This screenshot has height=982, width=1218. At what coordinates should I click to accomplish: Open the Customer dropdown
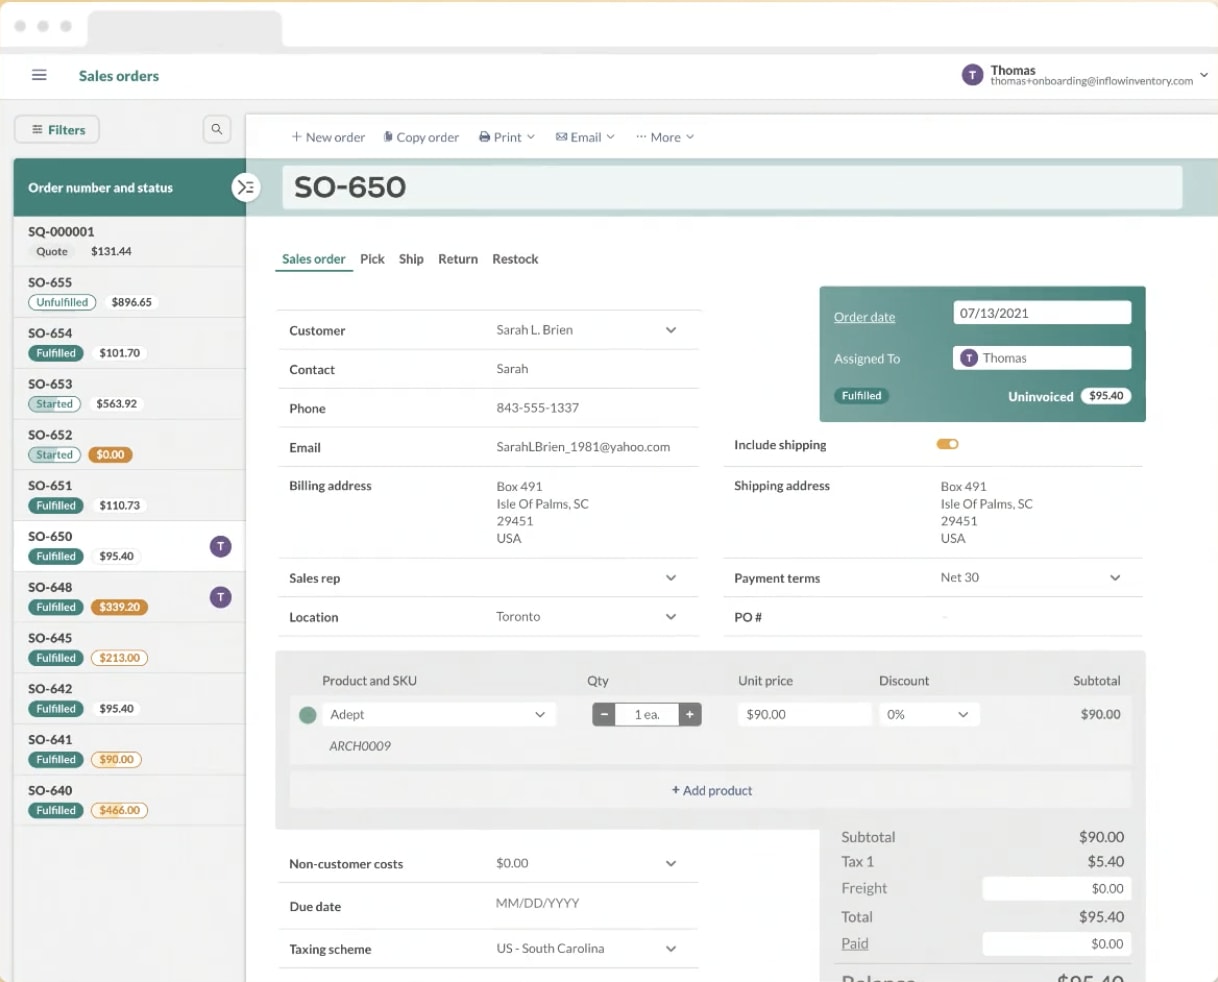tap(670, 330)
